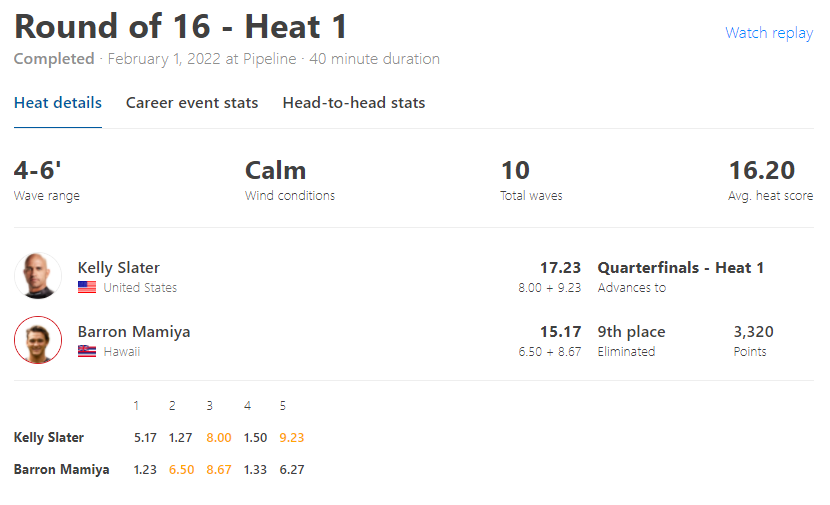Click the 3,320 Points value
The image size is (830, 505).
[753, 332]
